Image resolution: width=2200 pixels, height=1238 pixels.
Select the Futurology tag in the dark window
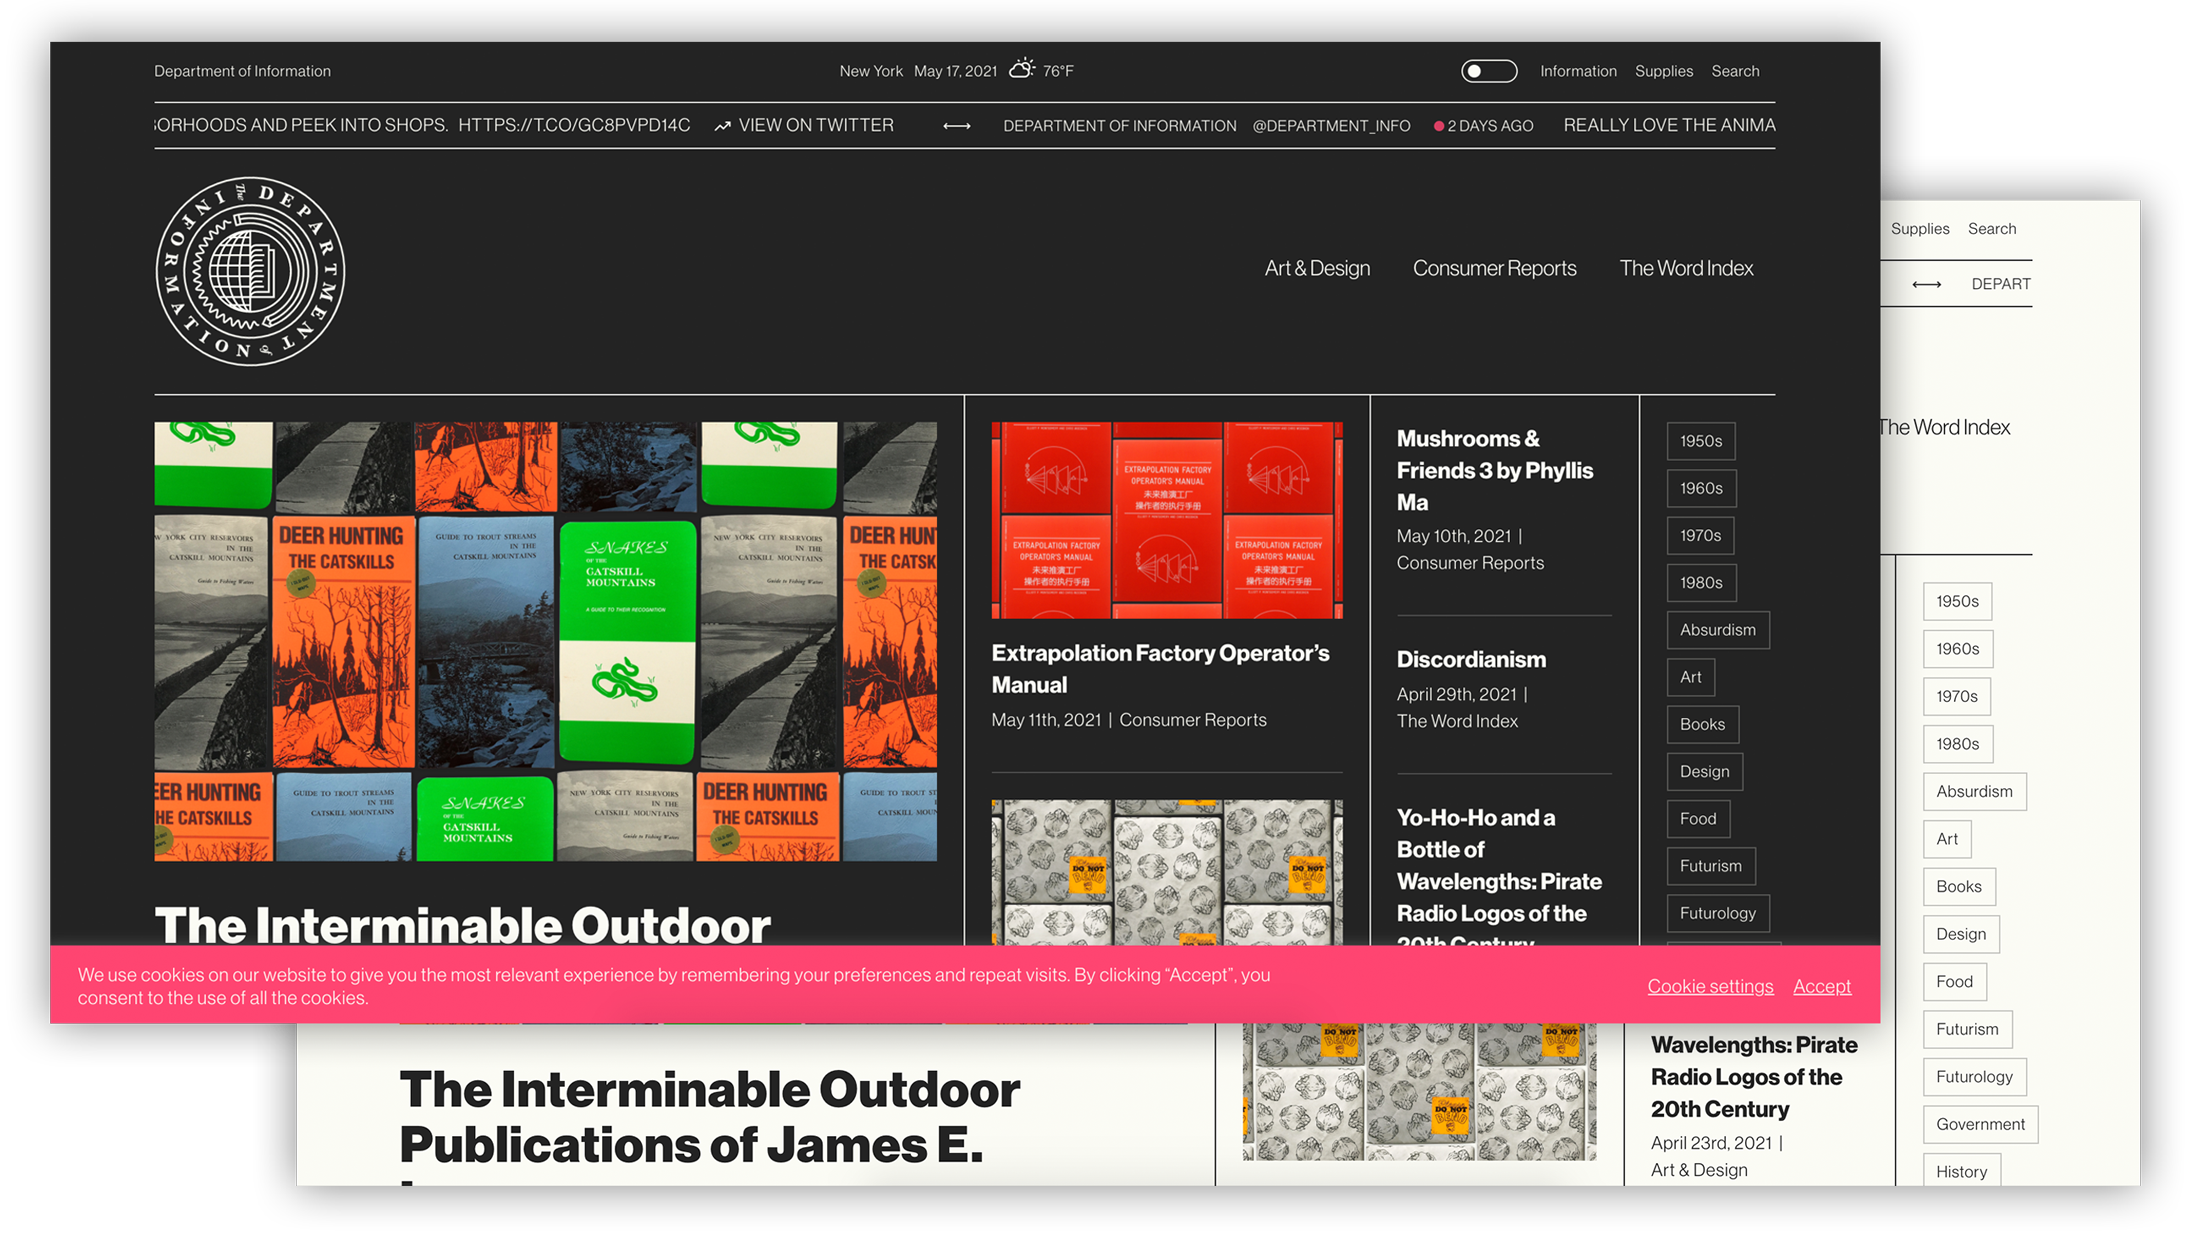(x=1718, y=913)
